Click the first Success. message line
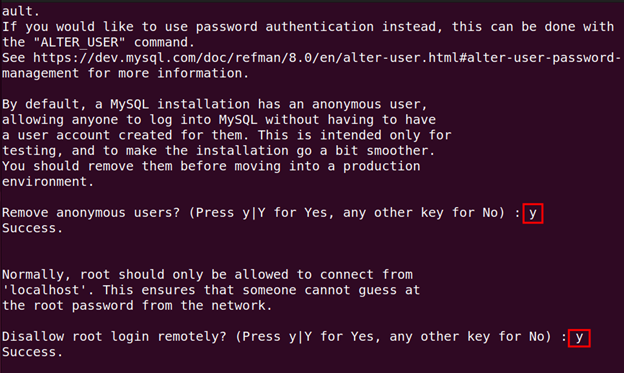 pyautogui.click(x=32, y=228)
